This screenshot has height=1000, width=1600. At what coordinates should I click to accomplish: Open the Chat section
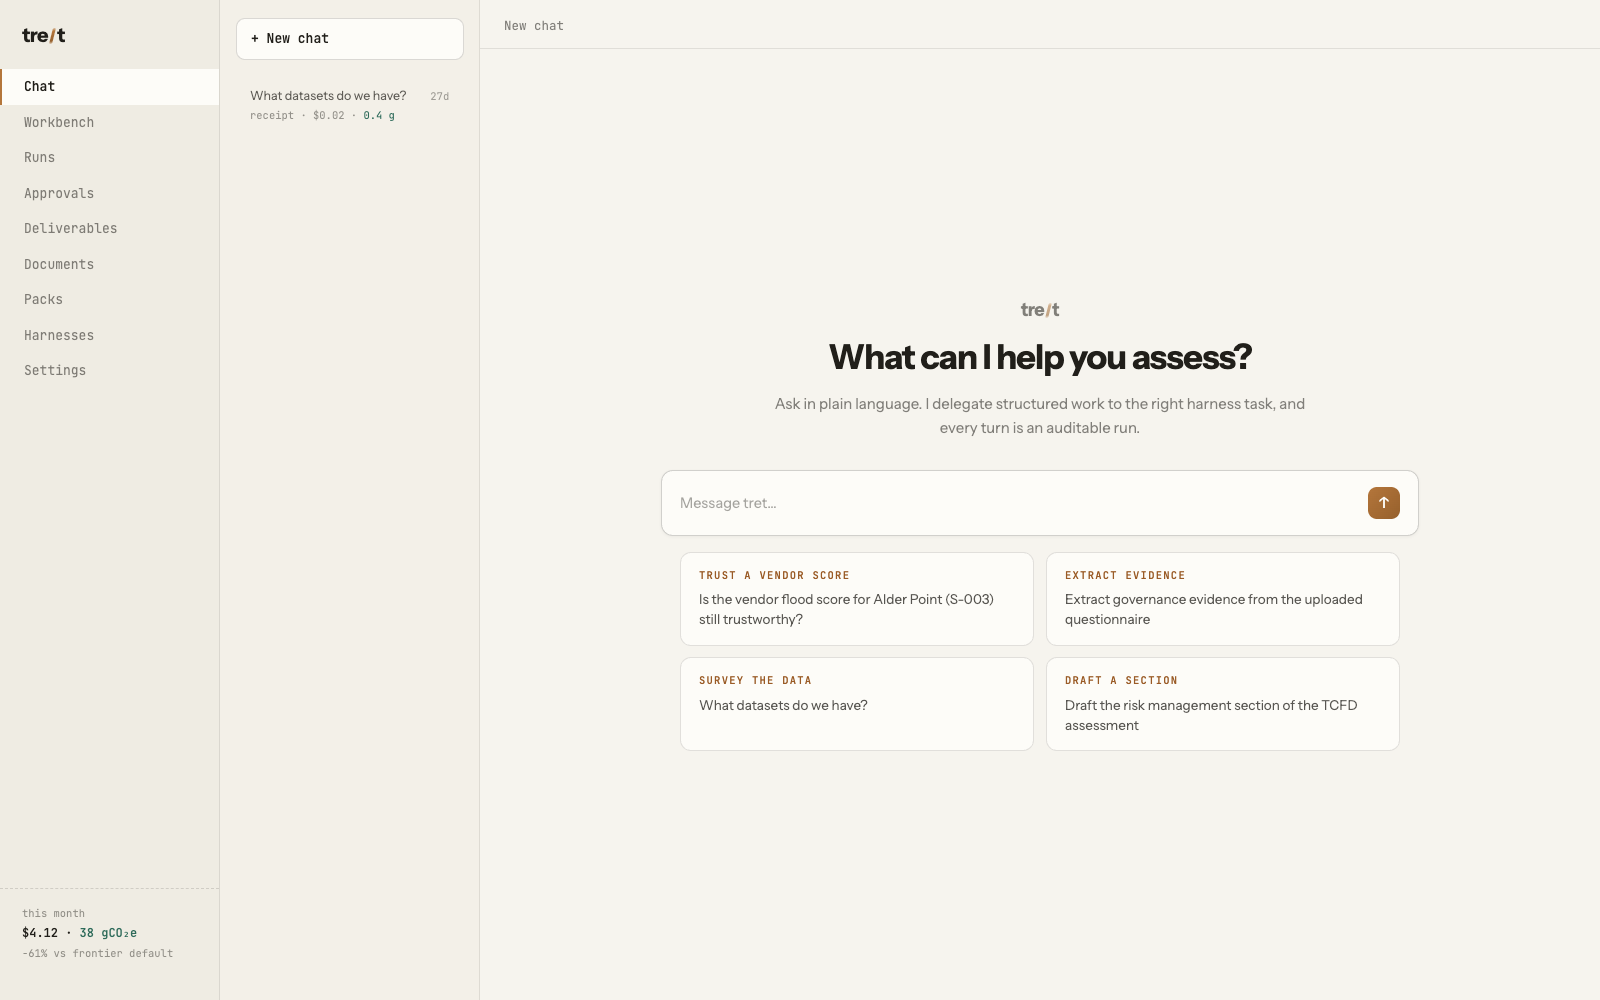[x=110, y=87]
